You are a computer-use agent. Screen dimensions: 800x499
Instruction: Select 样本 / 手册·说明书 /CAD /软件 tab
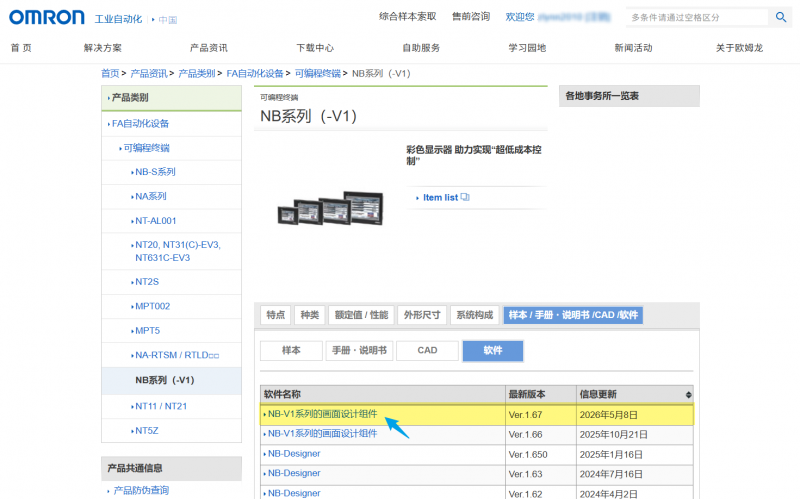point(573,315)
